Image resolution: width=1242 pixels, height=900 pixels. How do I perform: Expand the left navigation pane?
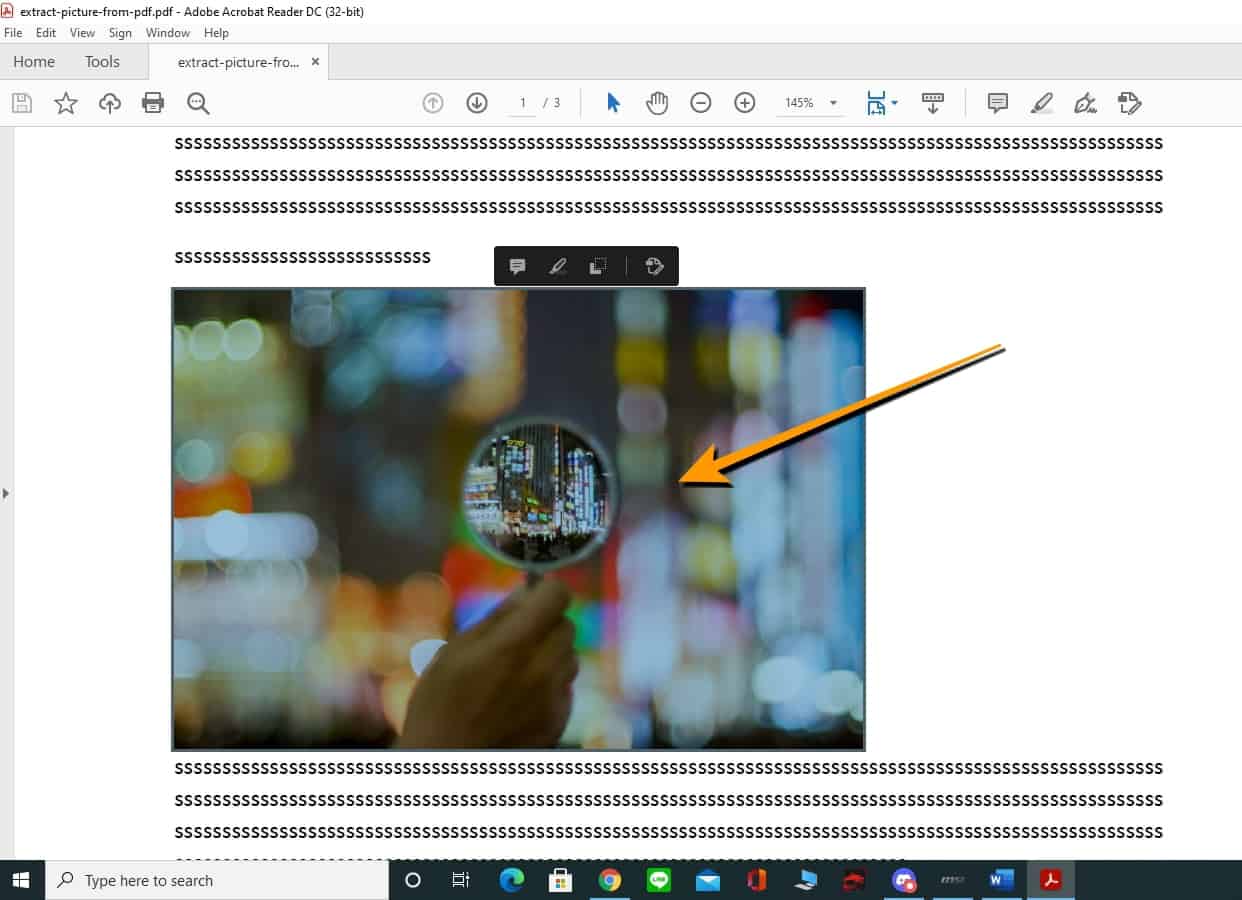[6, 493]
